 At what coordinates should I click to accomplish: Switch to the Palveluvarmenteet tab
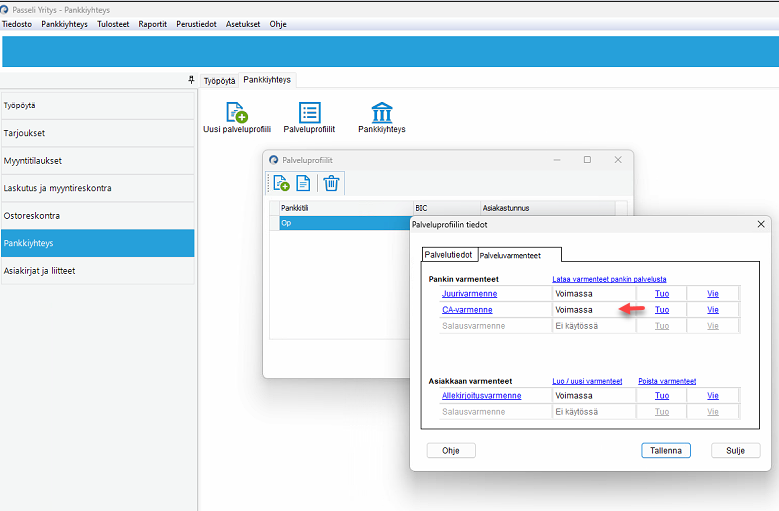pos(519,255)
